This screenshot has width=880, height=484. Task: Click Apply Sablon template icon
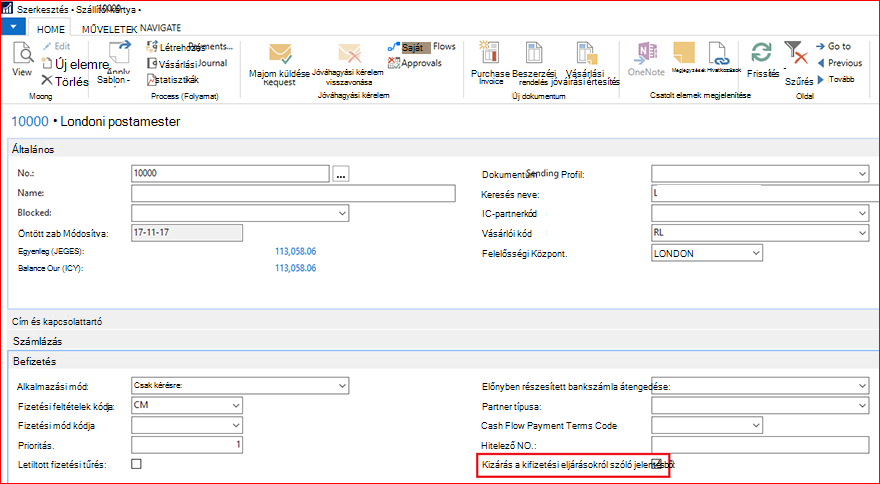coord(120,54)
